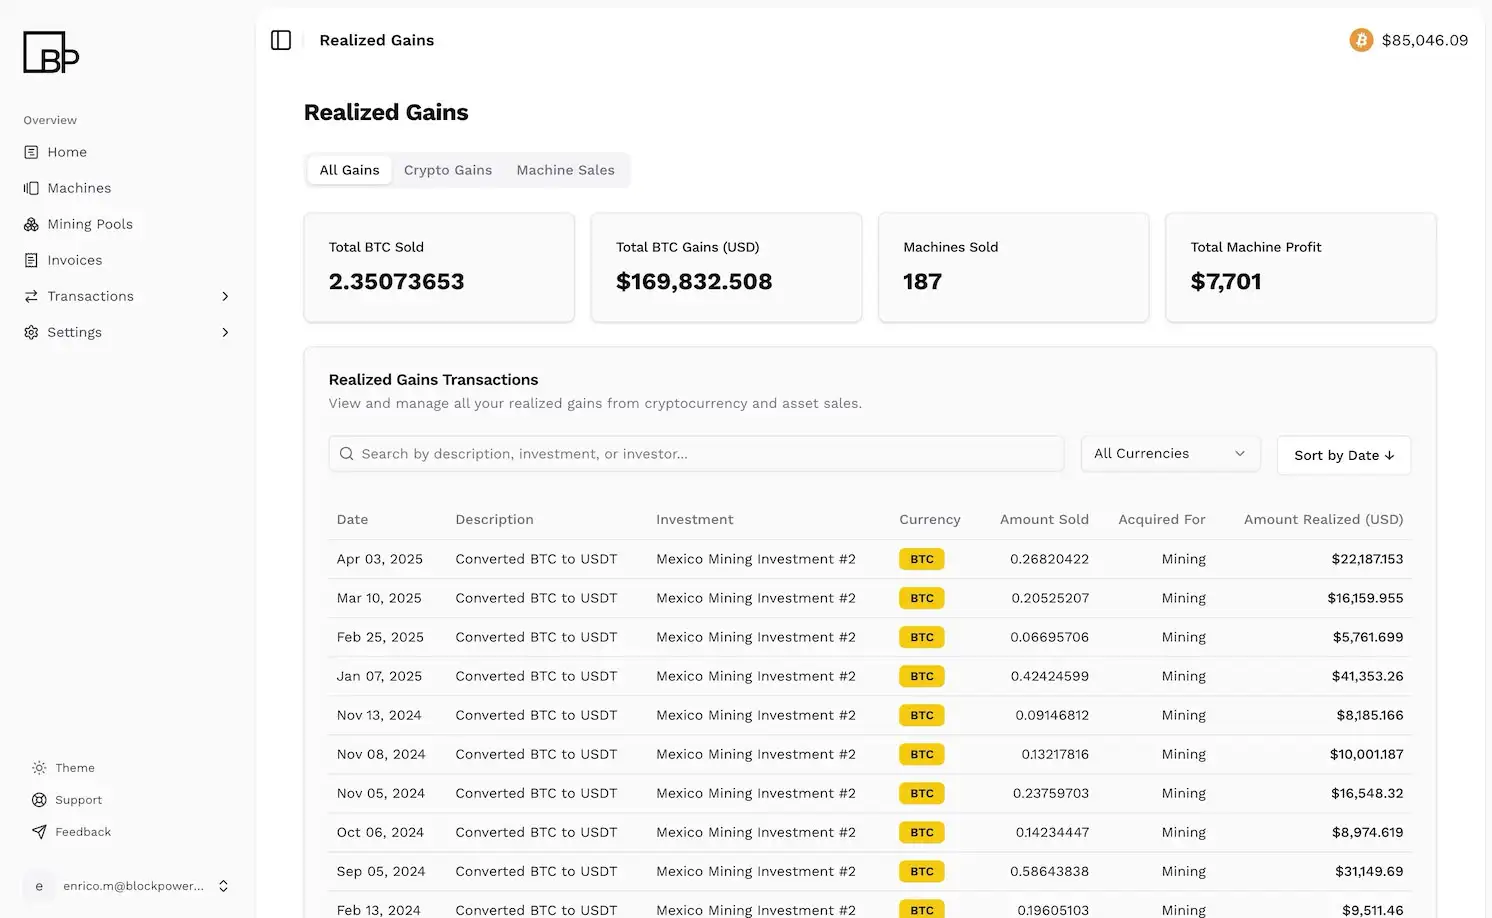Click the Support lifebuoy icon
Viewport: 1492px width, 918px height.
click(39, 800)
